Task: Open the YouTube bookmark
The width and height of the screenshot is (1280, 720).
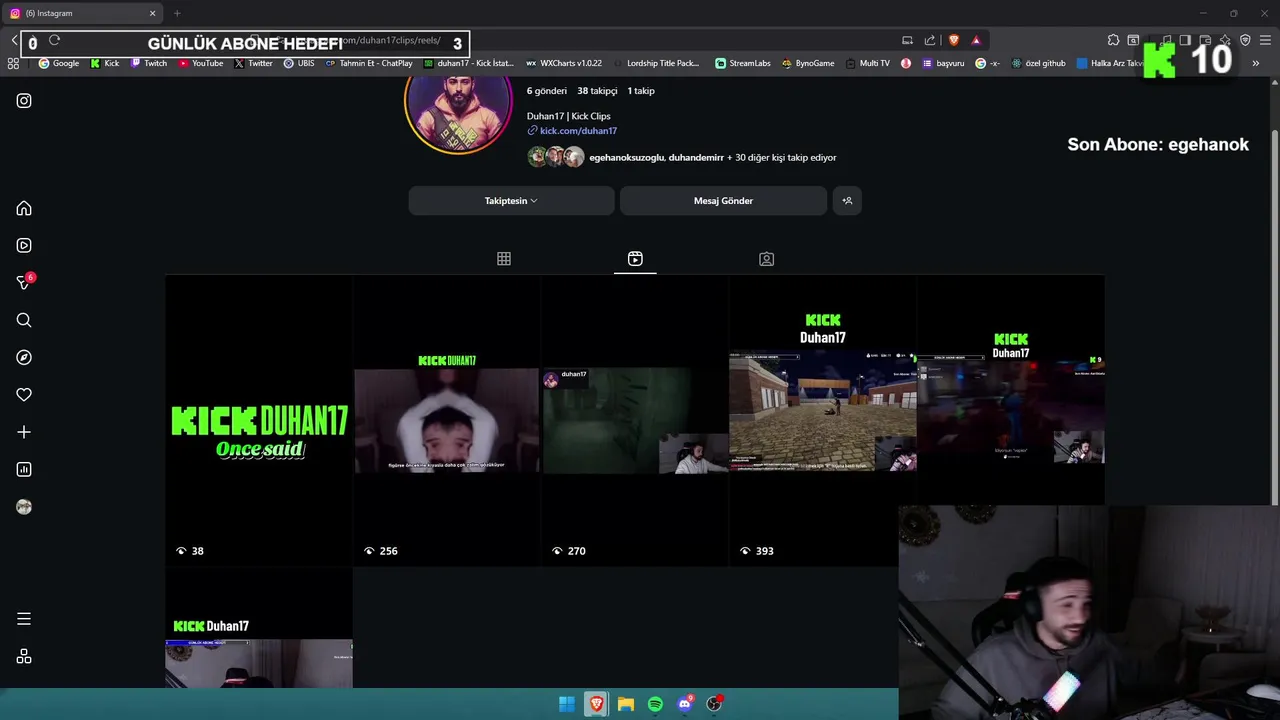Action: pyautogui.click(x=201, y=63)
